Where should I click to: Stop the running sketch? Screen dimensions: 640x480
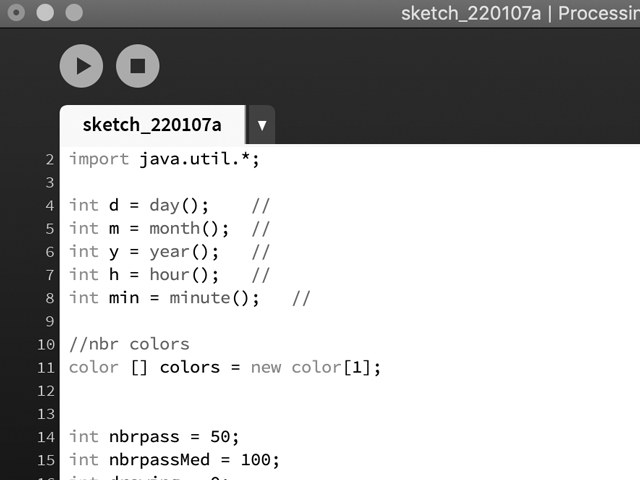[138, 66]
